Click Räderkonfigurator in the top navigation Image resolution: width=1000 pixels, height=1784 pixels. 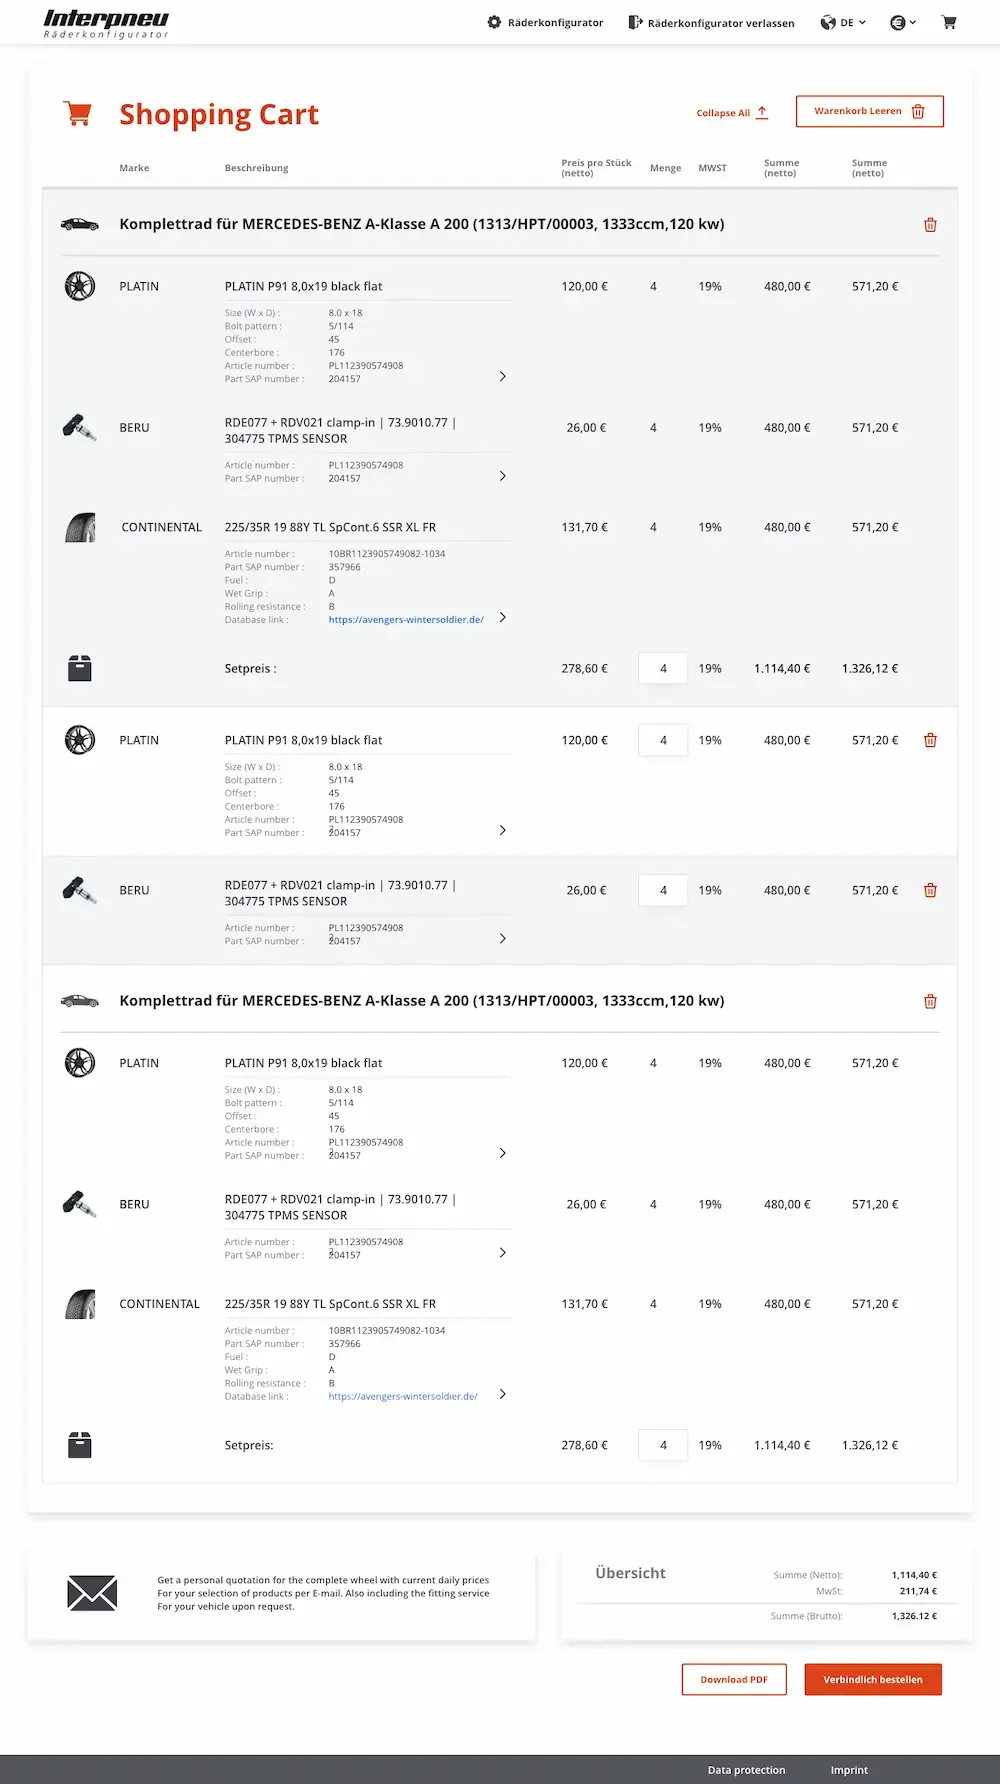click(555, 23)
